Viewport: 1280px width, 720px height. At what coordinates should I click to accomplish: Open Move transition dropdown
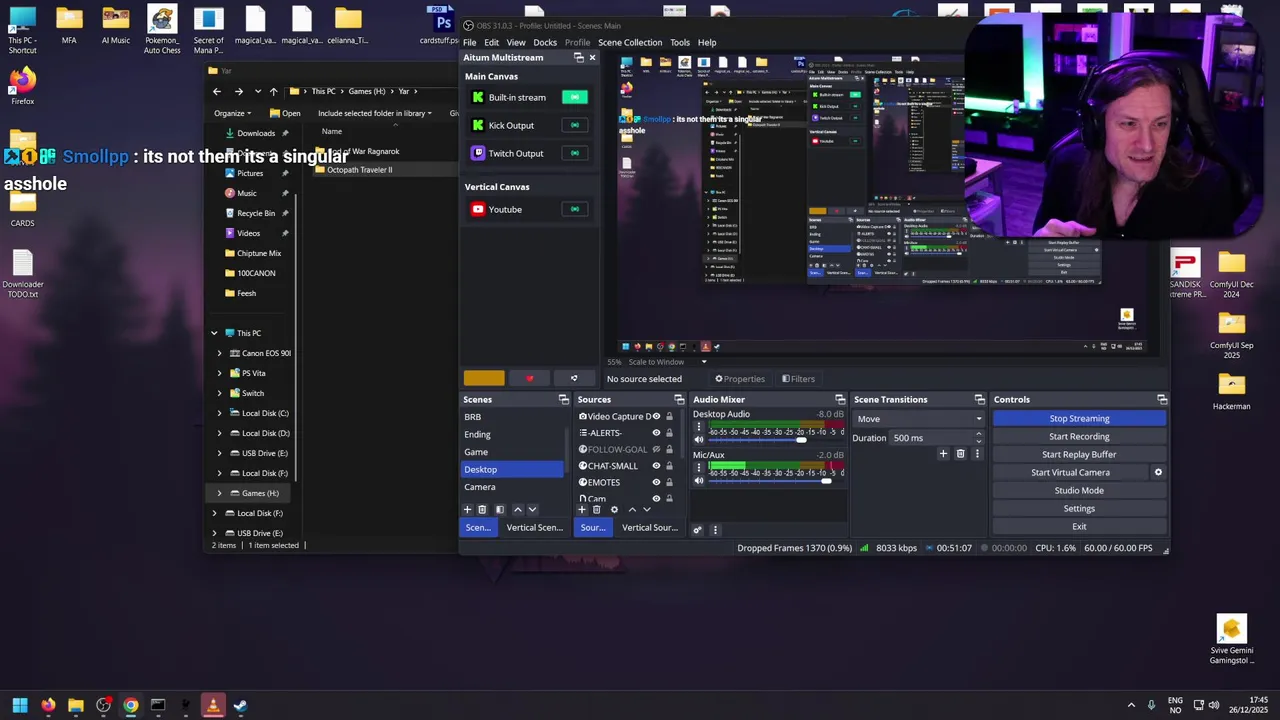(918, 419)
